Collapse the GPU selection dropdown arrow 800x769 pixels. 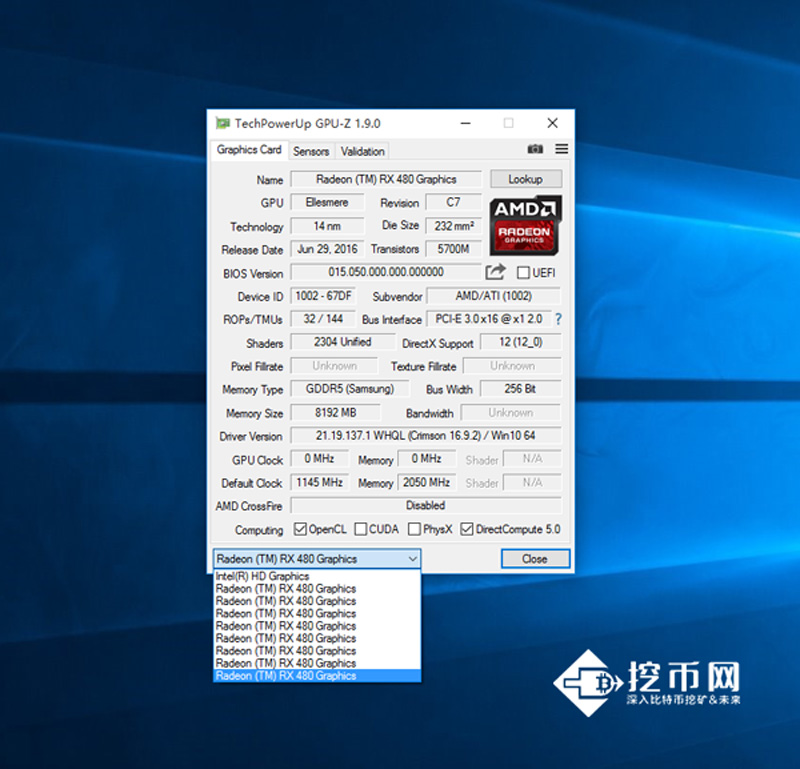click(412, 559)
